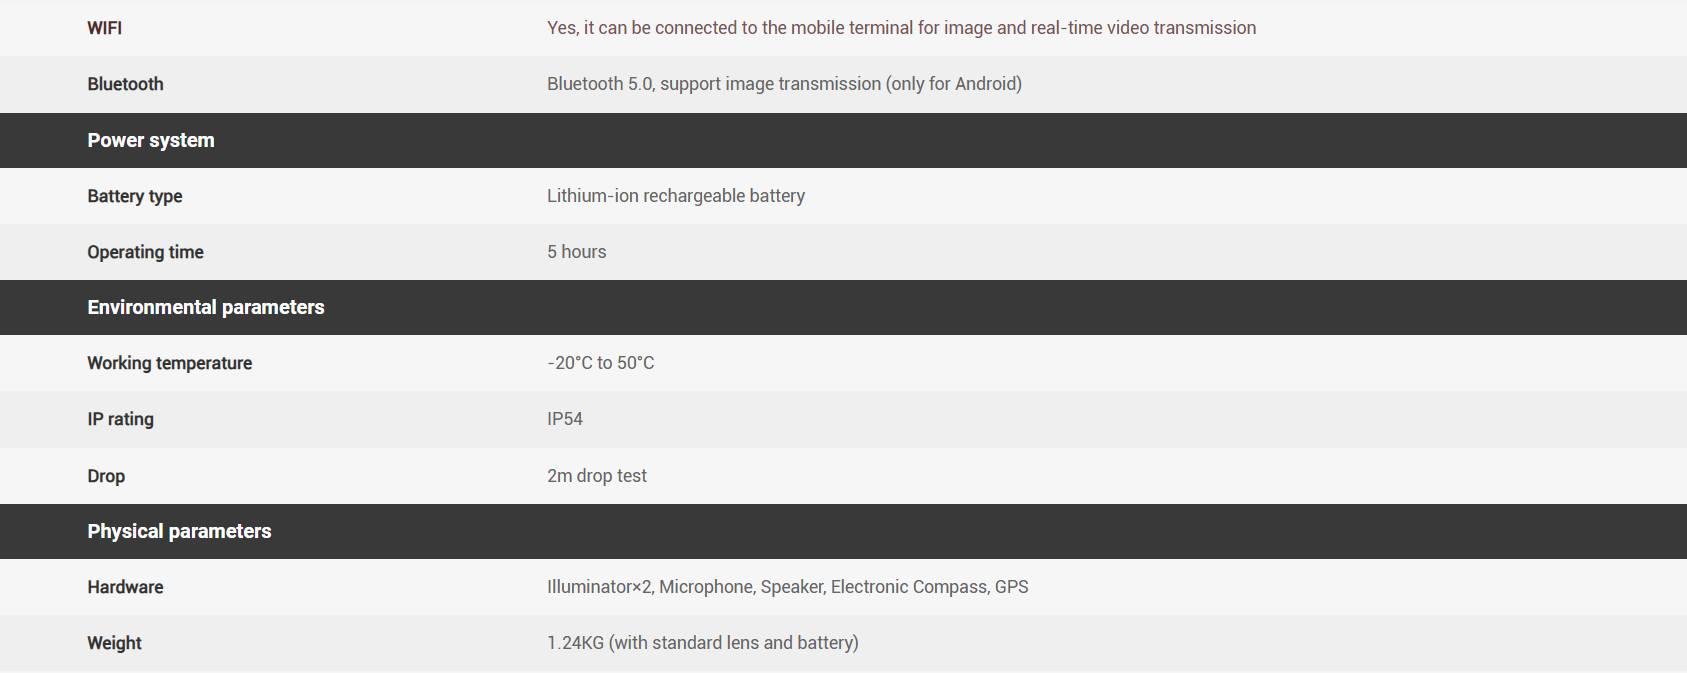Click the 1.24KG weight value
The image size is (1687, 673).
[702, 643]
